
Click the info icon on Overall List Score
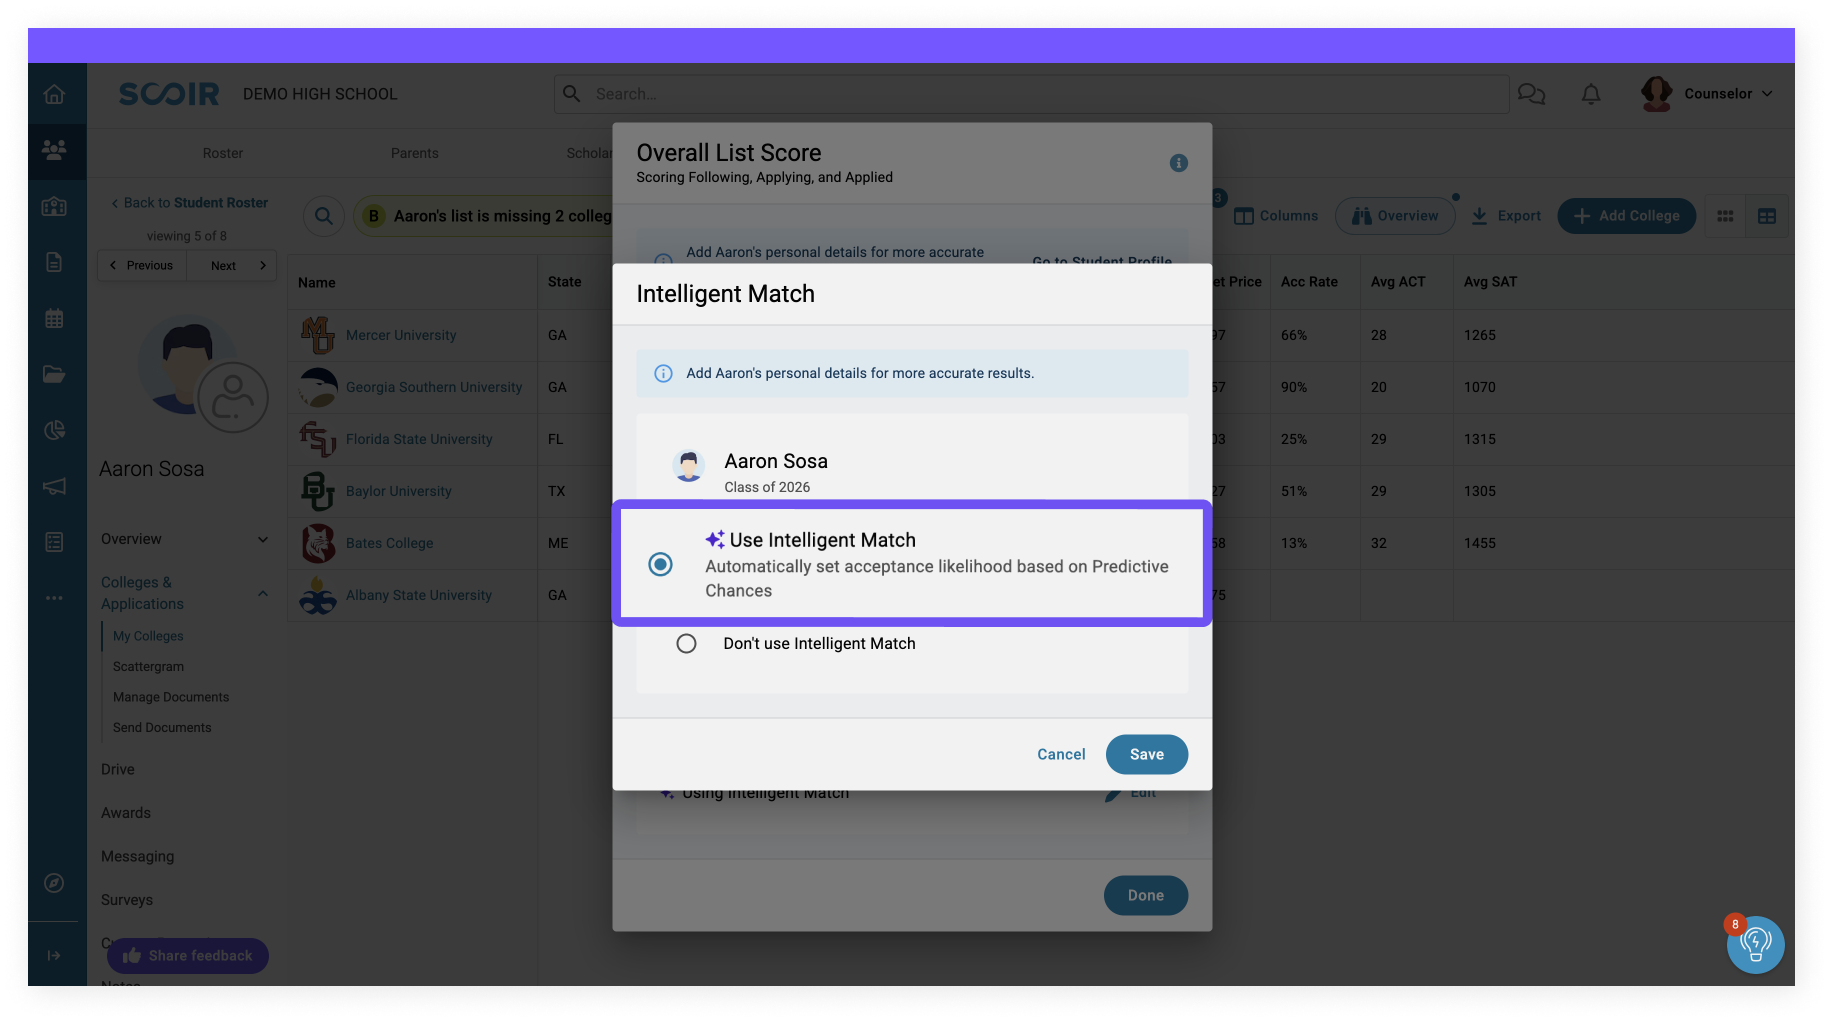click(1179, 163)
